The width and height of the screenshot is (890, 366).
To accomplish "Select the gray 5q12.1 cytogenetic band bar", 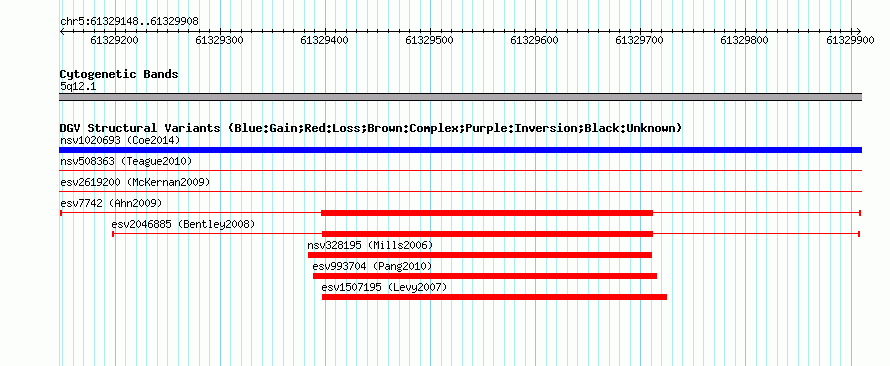I will click(x=460, y=97).
